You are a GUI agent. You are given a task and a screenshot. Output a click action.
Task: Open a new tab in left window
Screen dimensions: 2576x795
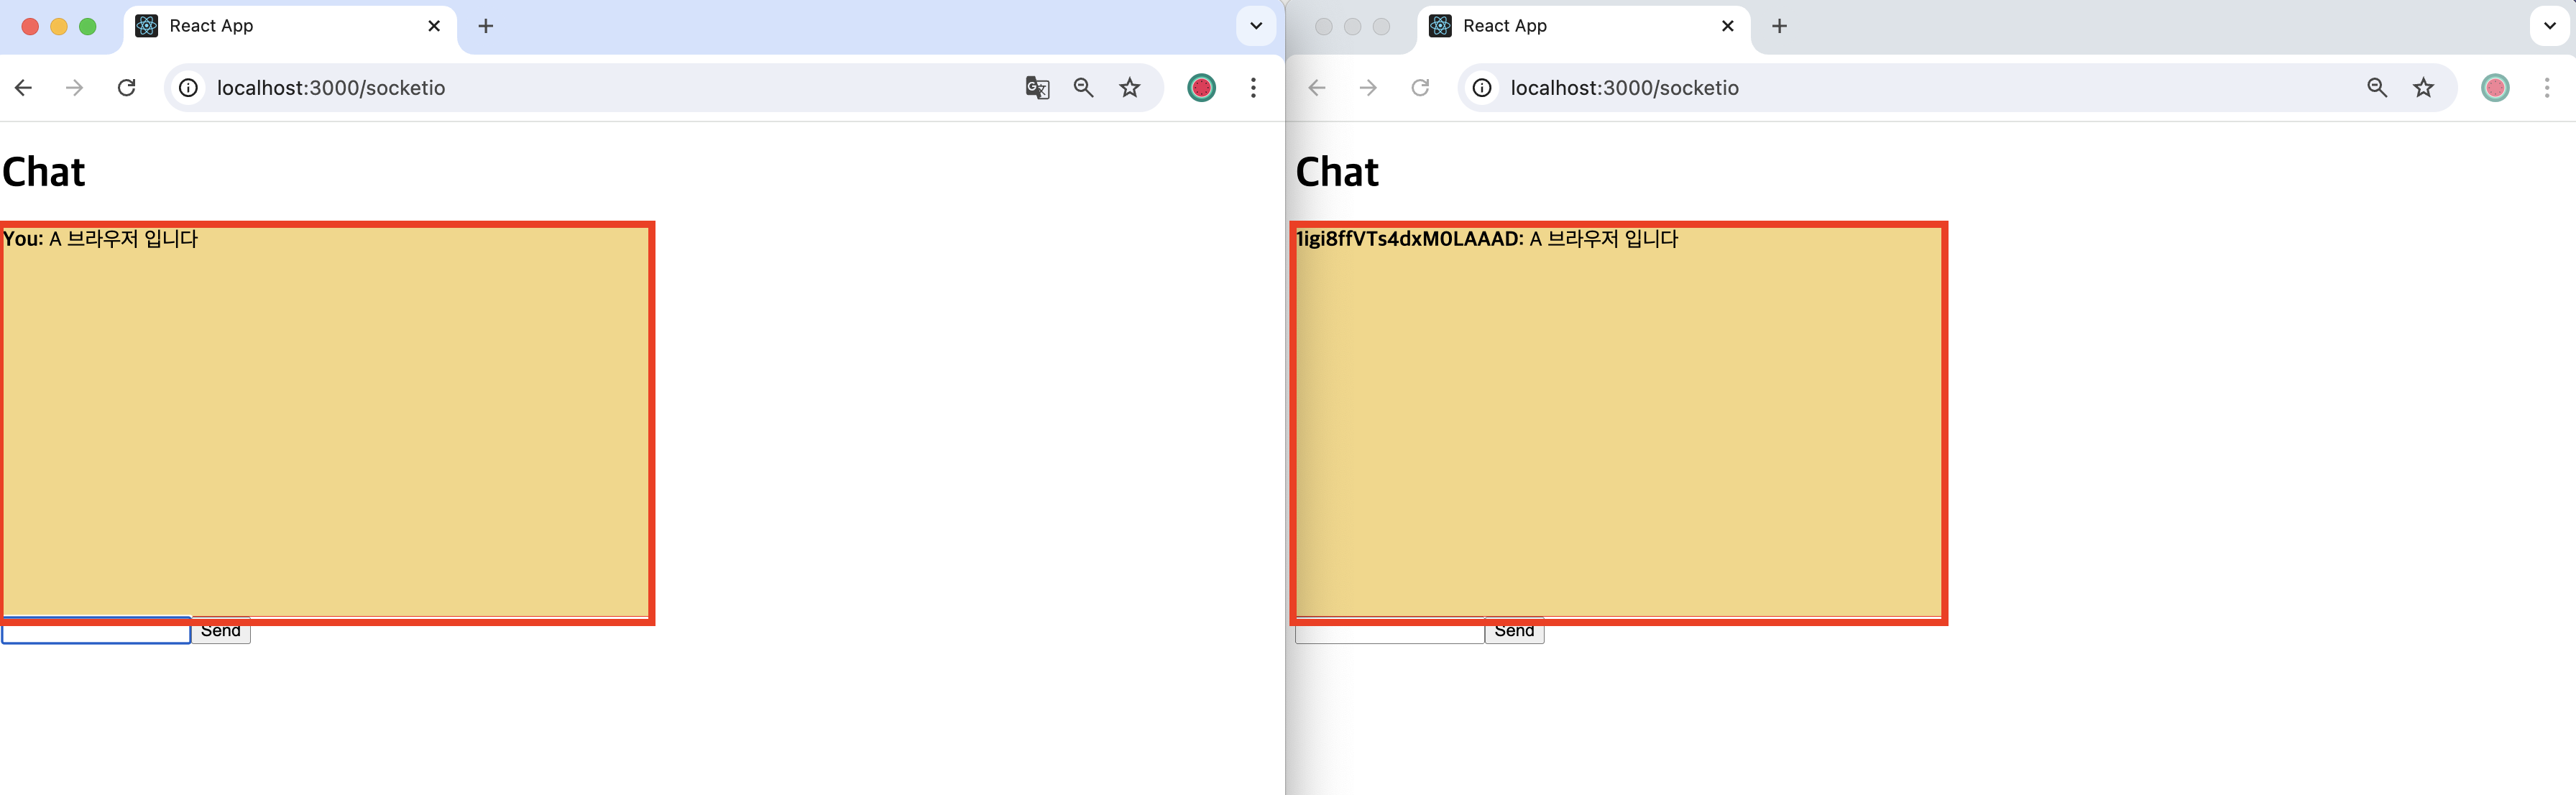coord(486,26)
